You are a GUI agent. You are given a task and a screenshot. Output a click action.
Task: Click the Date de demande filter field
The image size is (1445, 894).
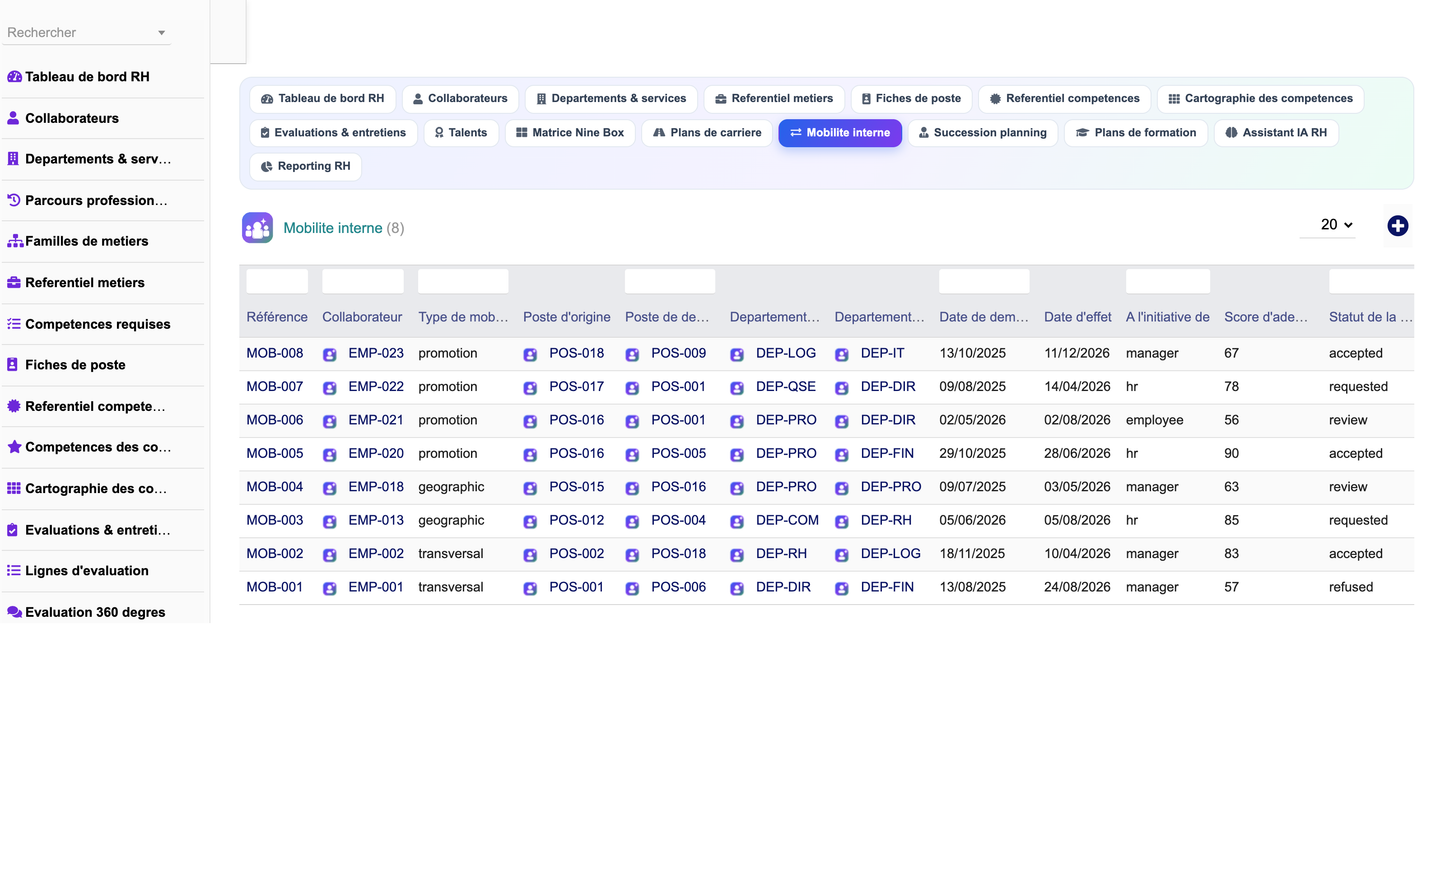click(x=984, y=281)
